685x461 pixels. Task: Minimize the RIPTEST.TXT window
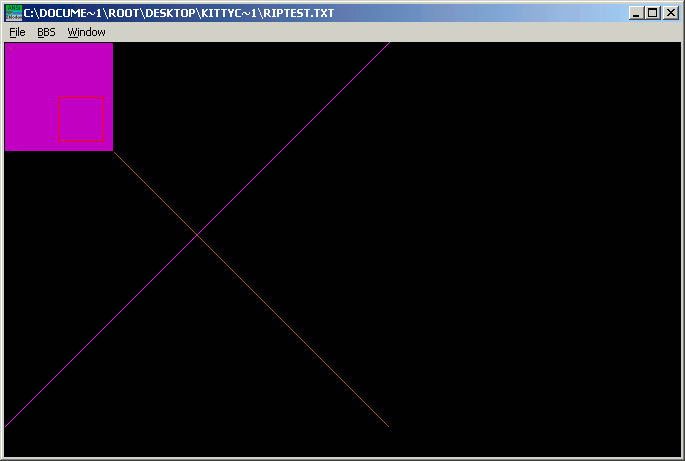636,13
